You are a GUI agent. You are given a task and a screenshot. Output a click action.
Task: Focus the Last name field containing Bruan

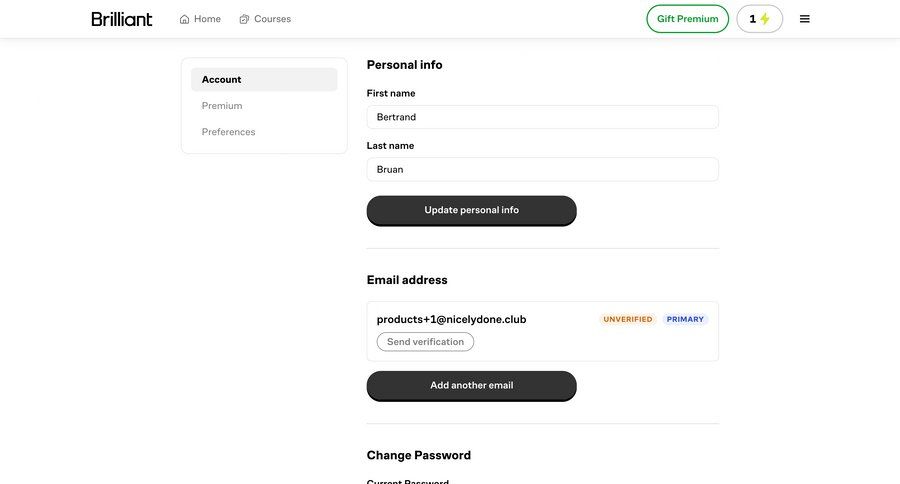(542, 169)
